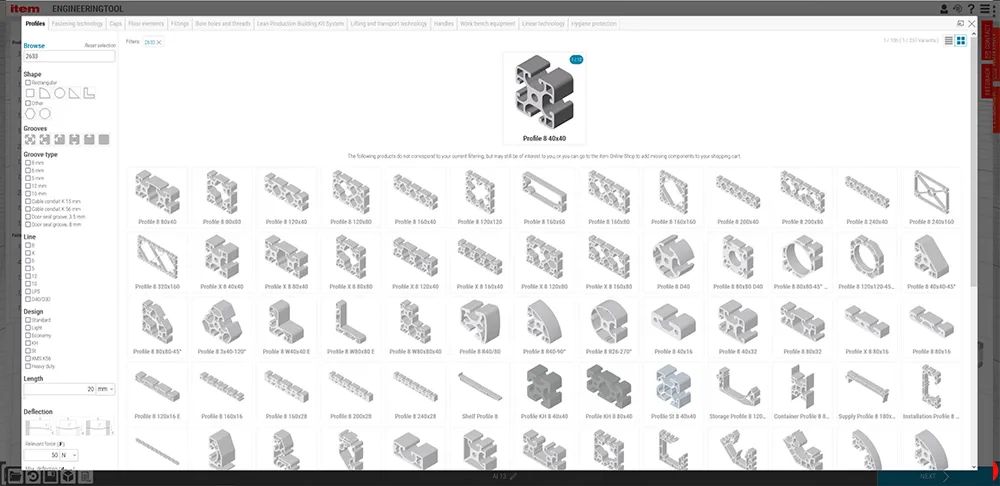Click the Reset selection link

tap(100, 46)
